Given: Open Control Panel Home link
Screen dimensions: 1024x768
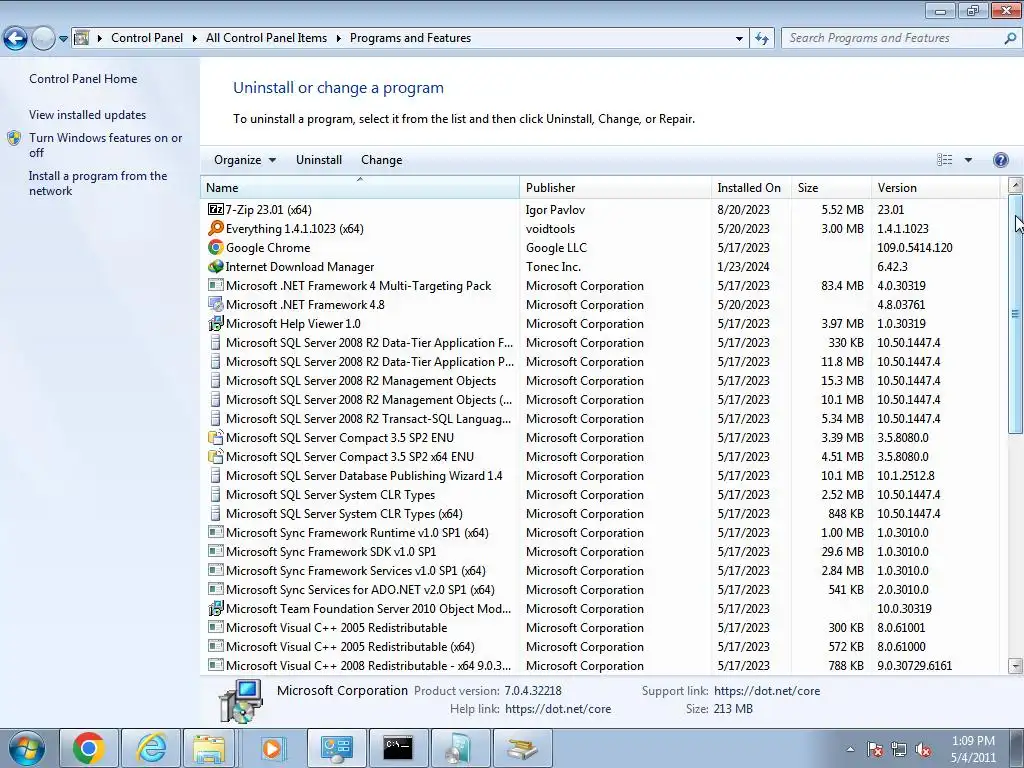Looking at the screenshot, I should (x=83, y=79).
